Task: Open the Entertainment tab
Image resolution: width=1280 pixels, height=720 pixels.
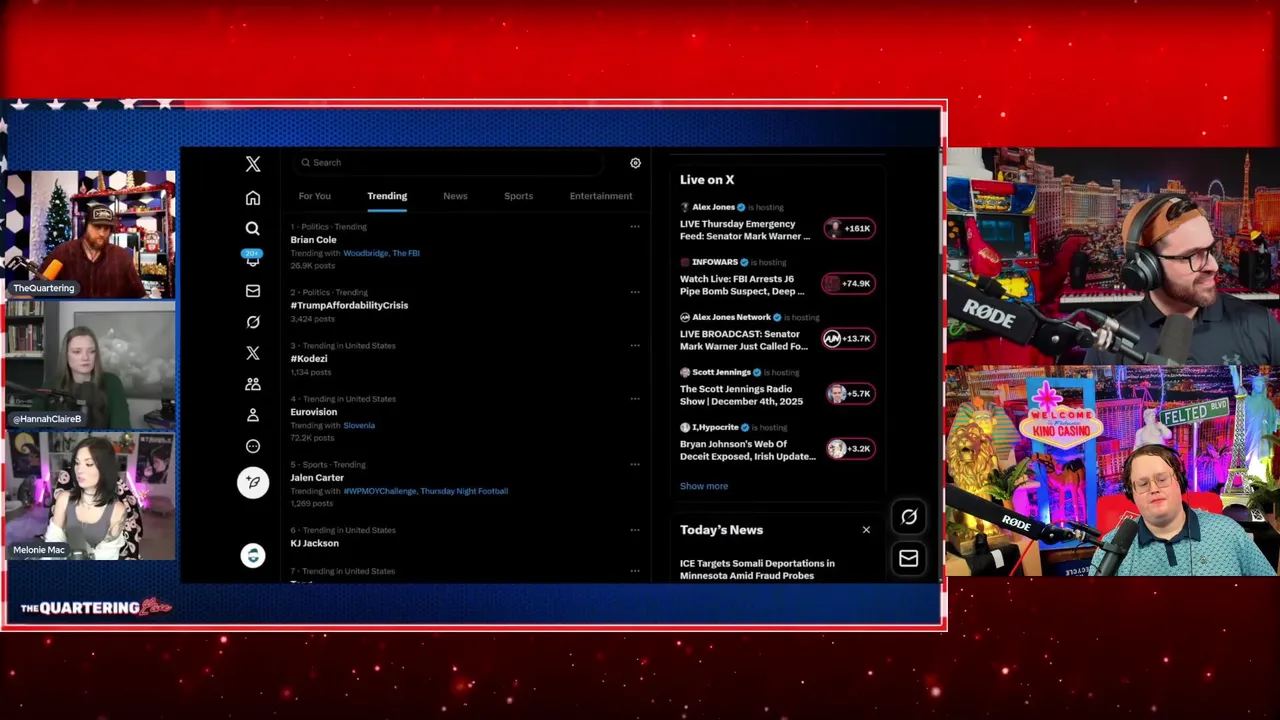Action: pos(601,196)
